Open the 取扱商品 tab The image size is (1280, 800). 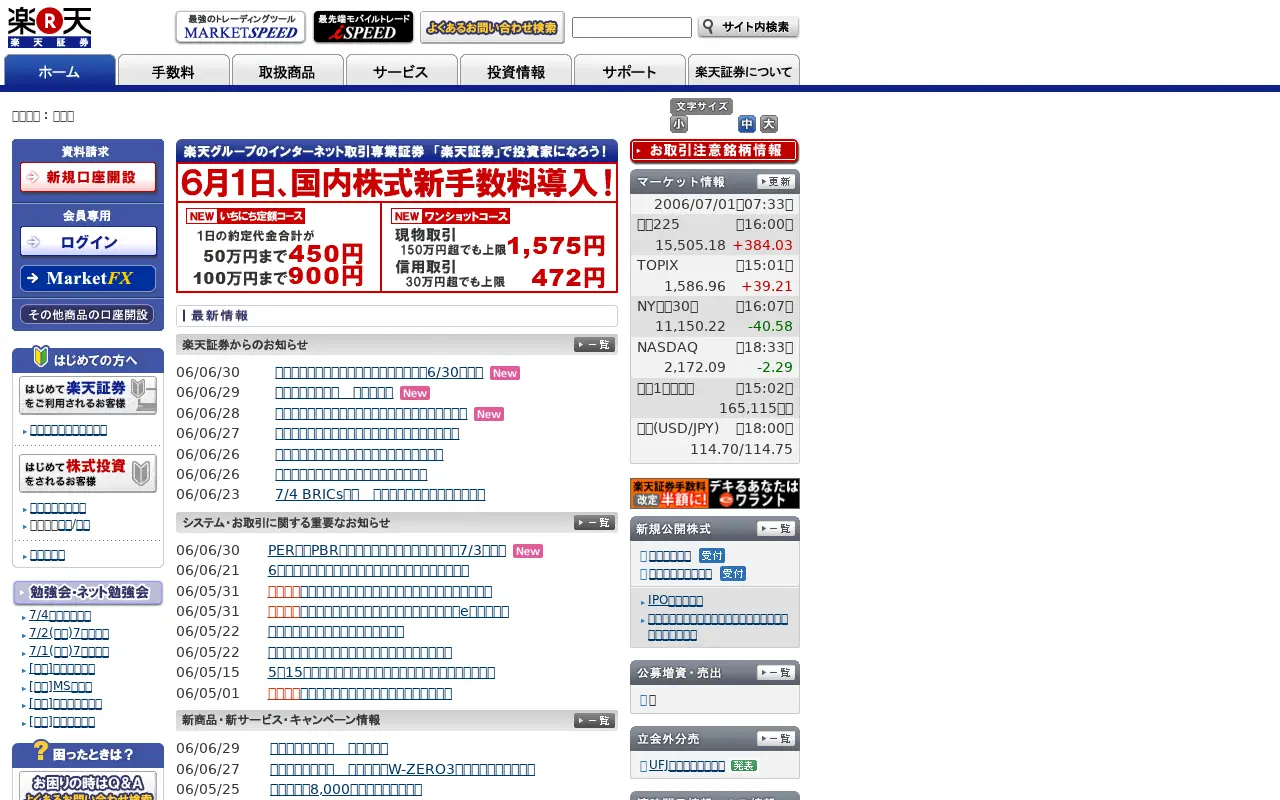(288, 71)
